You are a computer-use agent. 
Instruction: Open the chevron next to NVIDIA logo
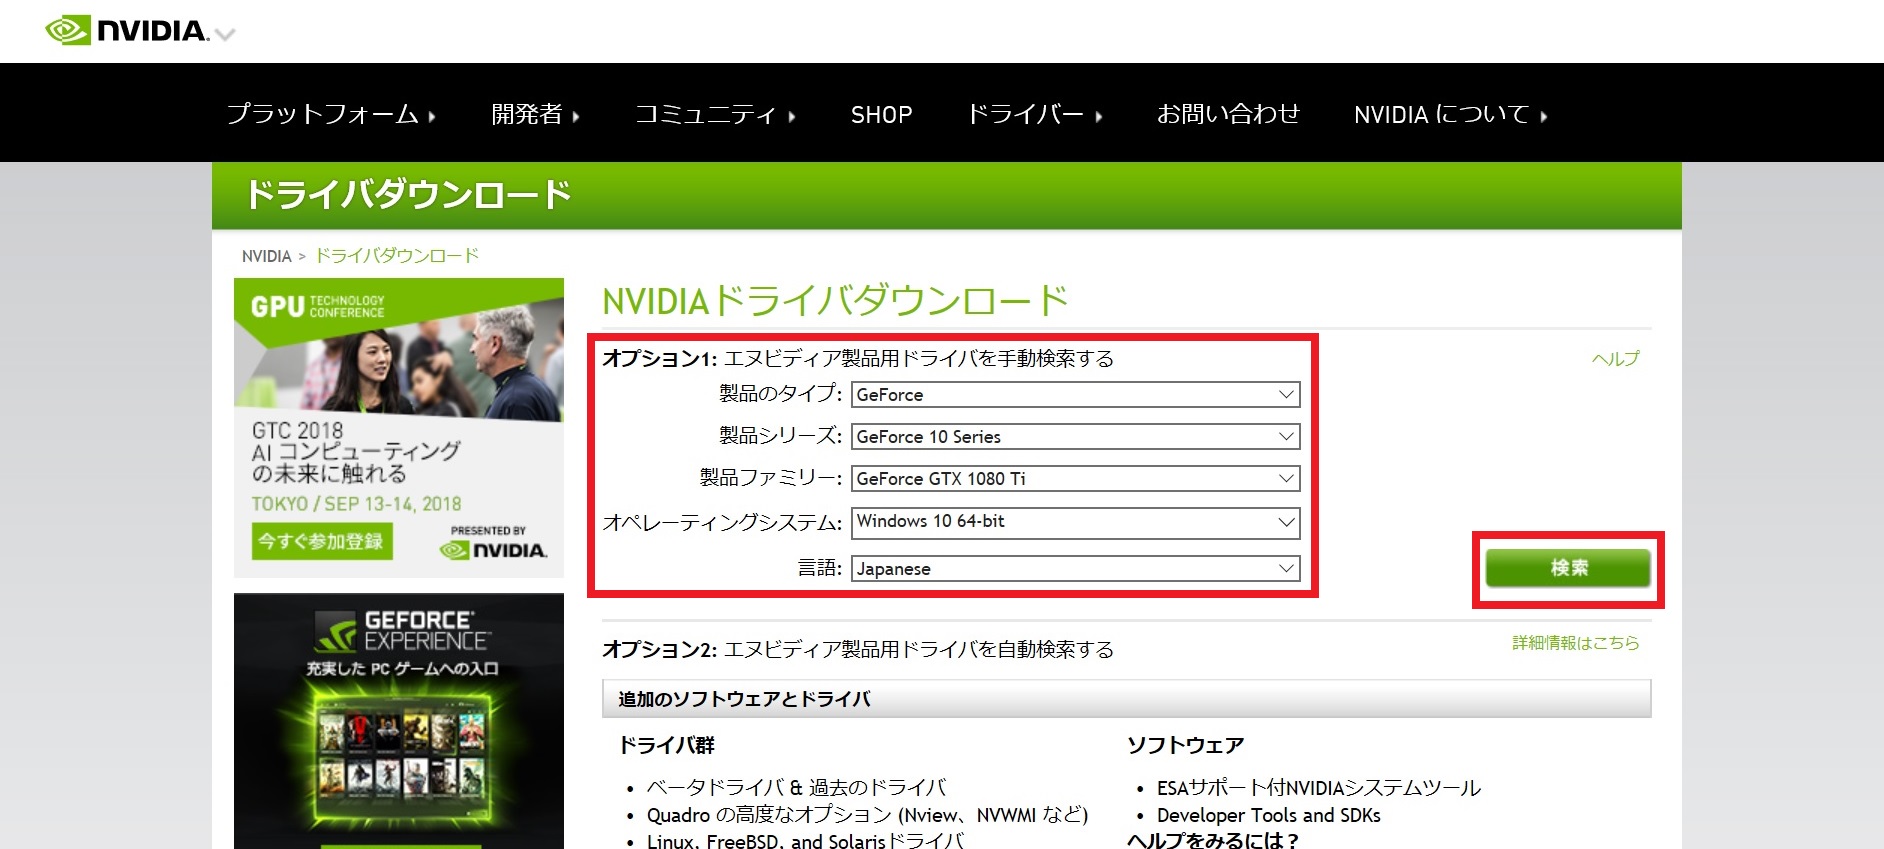tap(225, 35)
